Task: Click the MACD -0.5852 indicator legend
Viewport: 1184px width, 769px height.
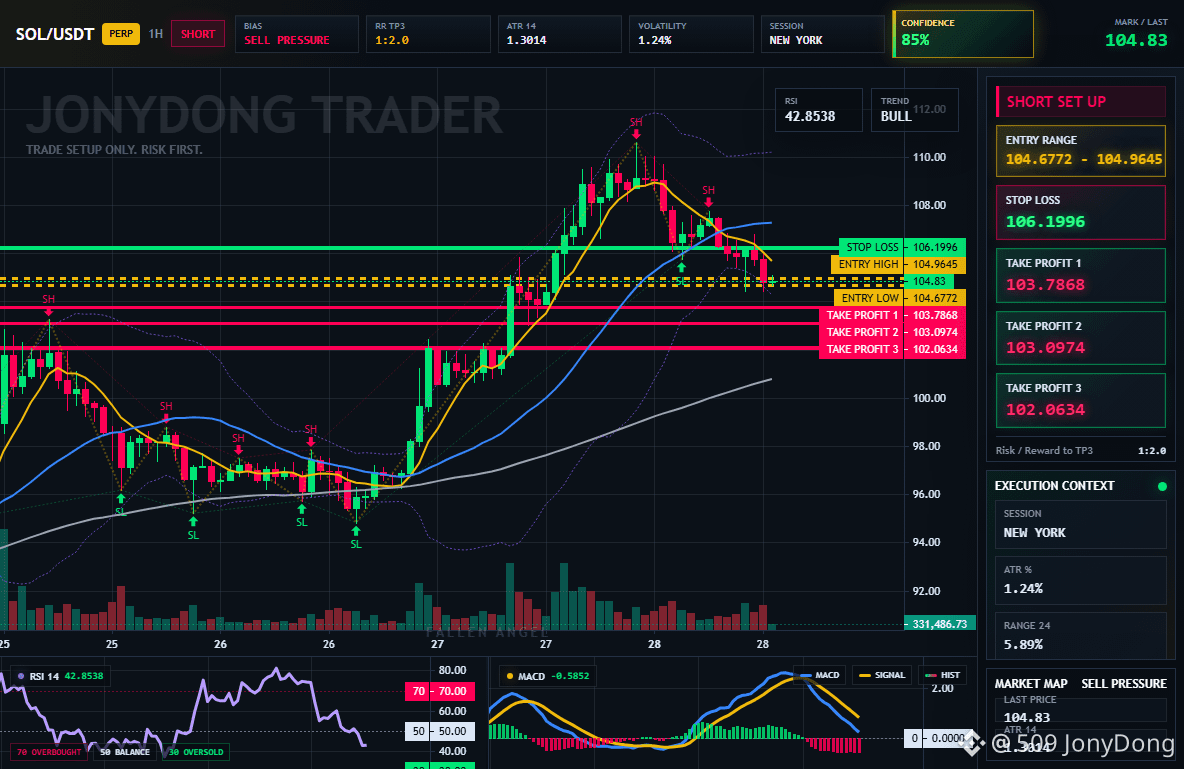Action: 548,676
